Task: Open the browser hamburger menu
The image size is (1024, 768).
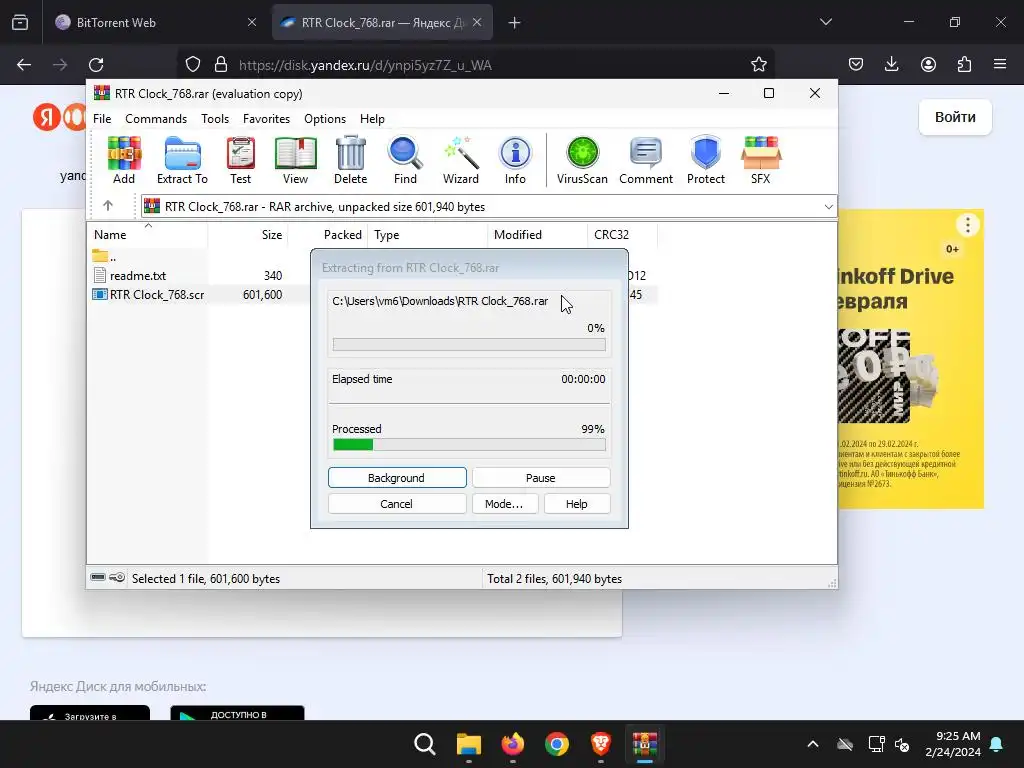Action: [x=1000, y=64]
